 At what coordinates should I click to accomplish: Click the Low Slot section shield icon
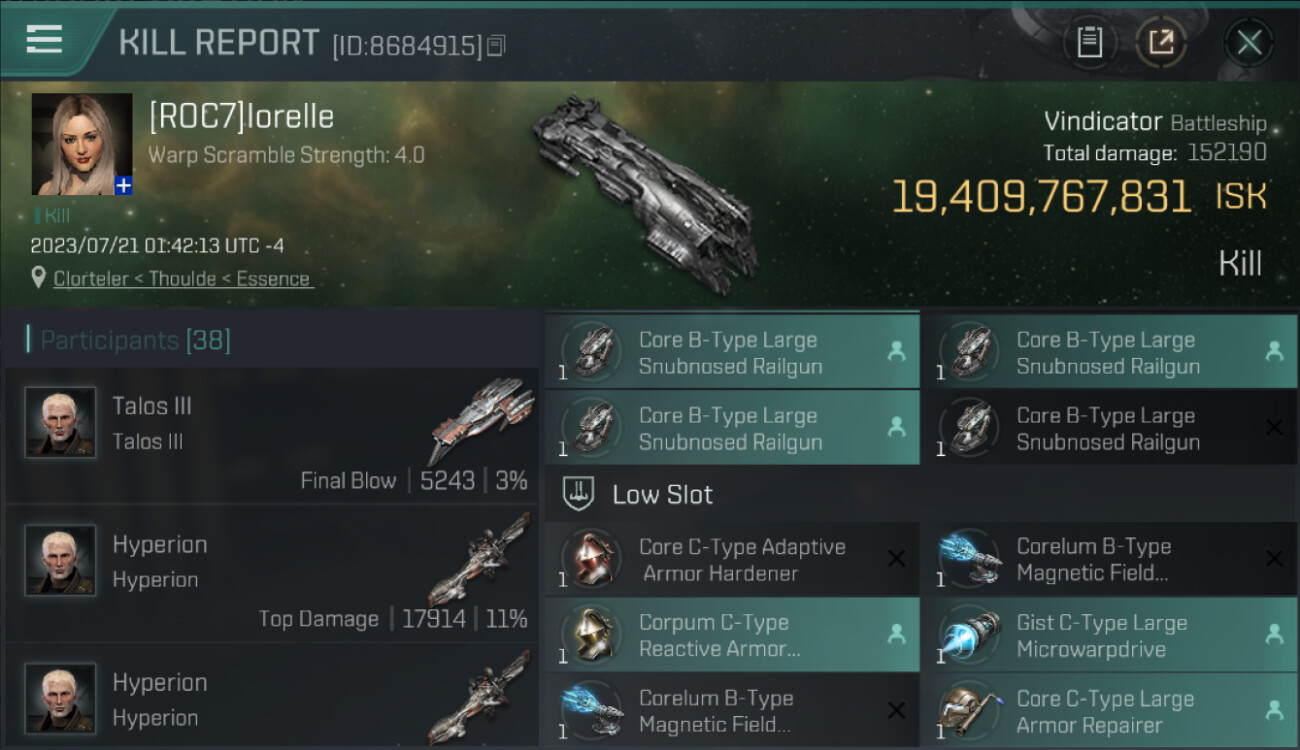(579, 494)
